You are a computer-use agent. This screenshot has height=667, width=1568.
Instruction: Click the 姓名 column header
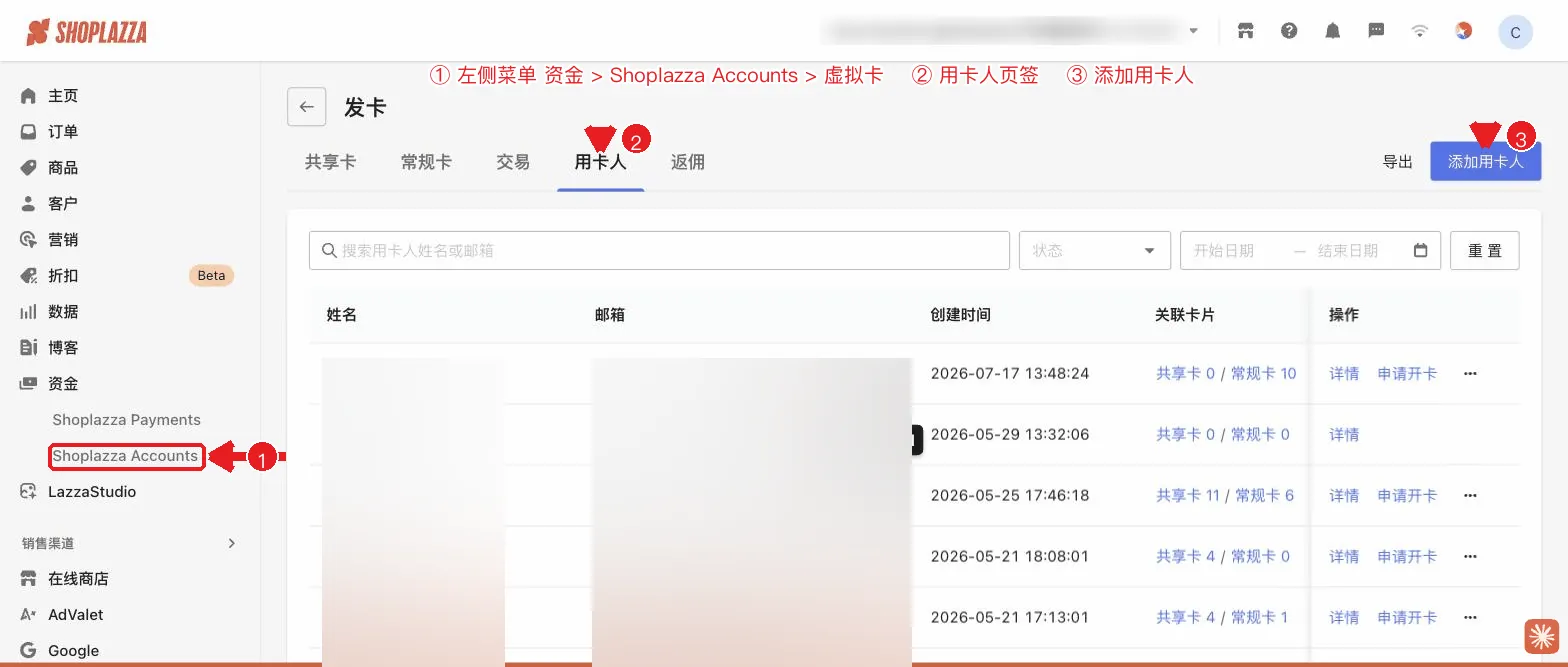(x=341, y=315)
